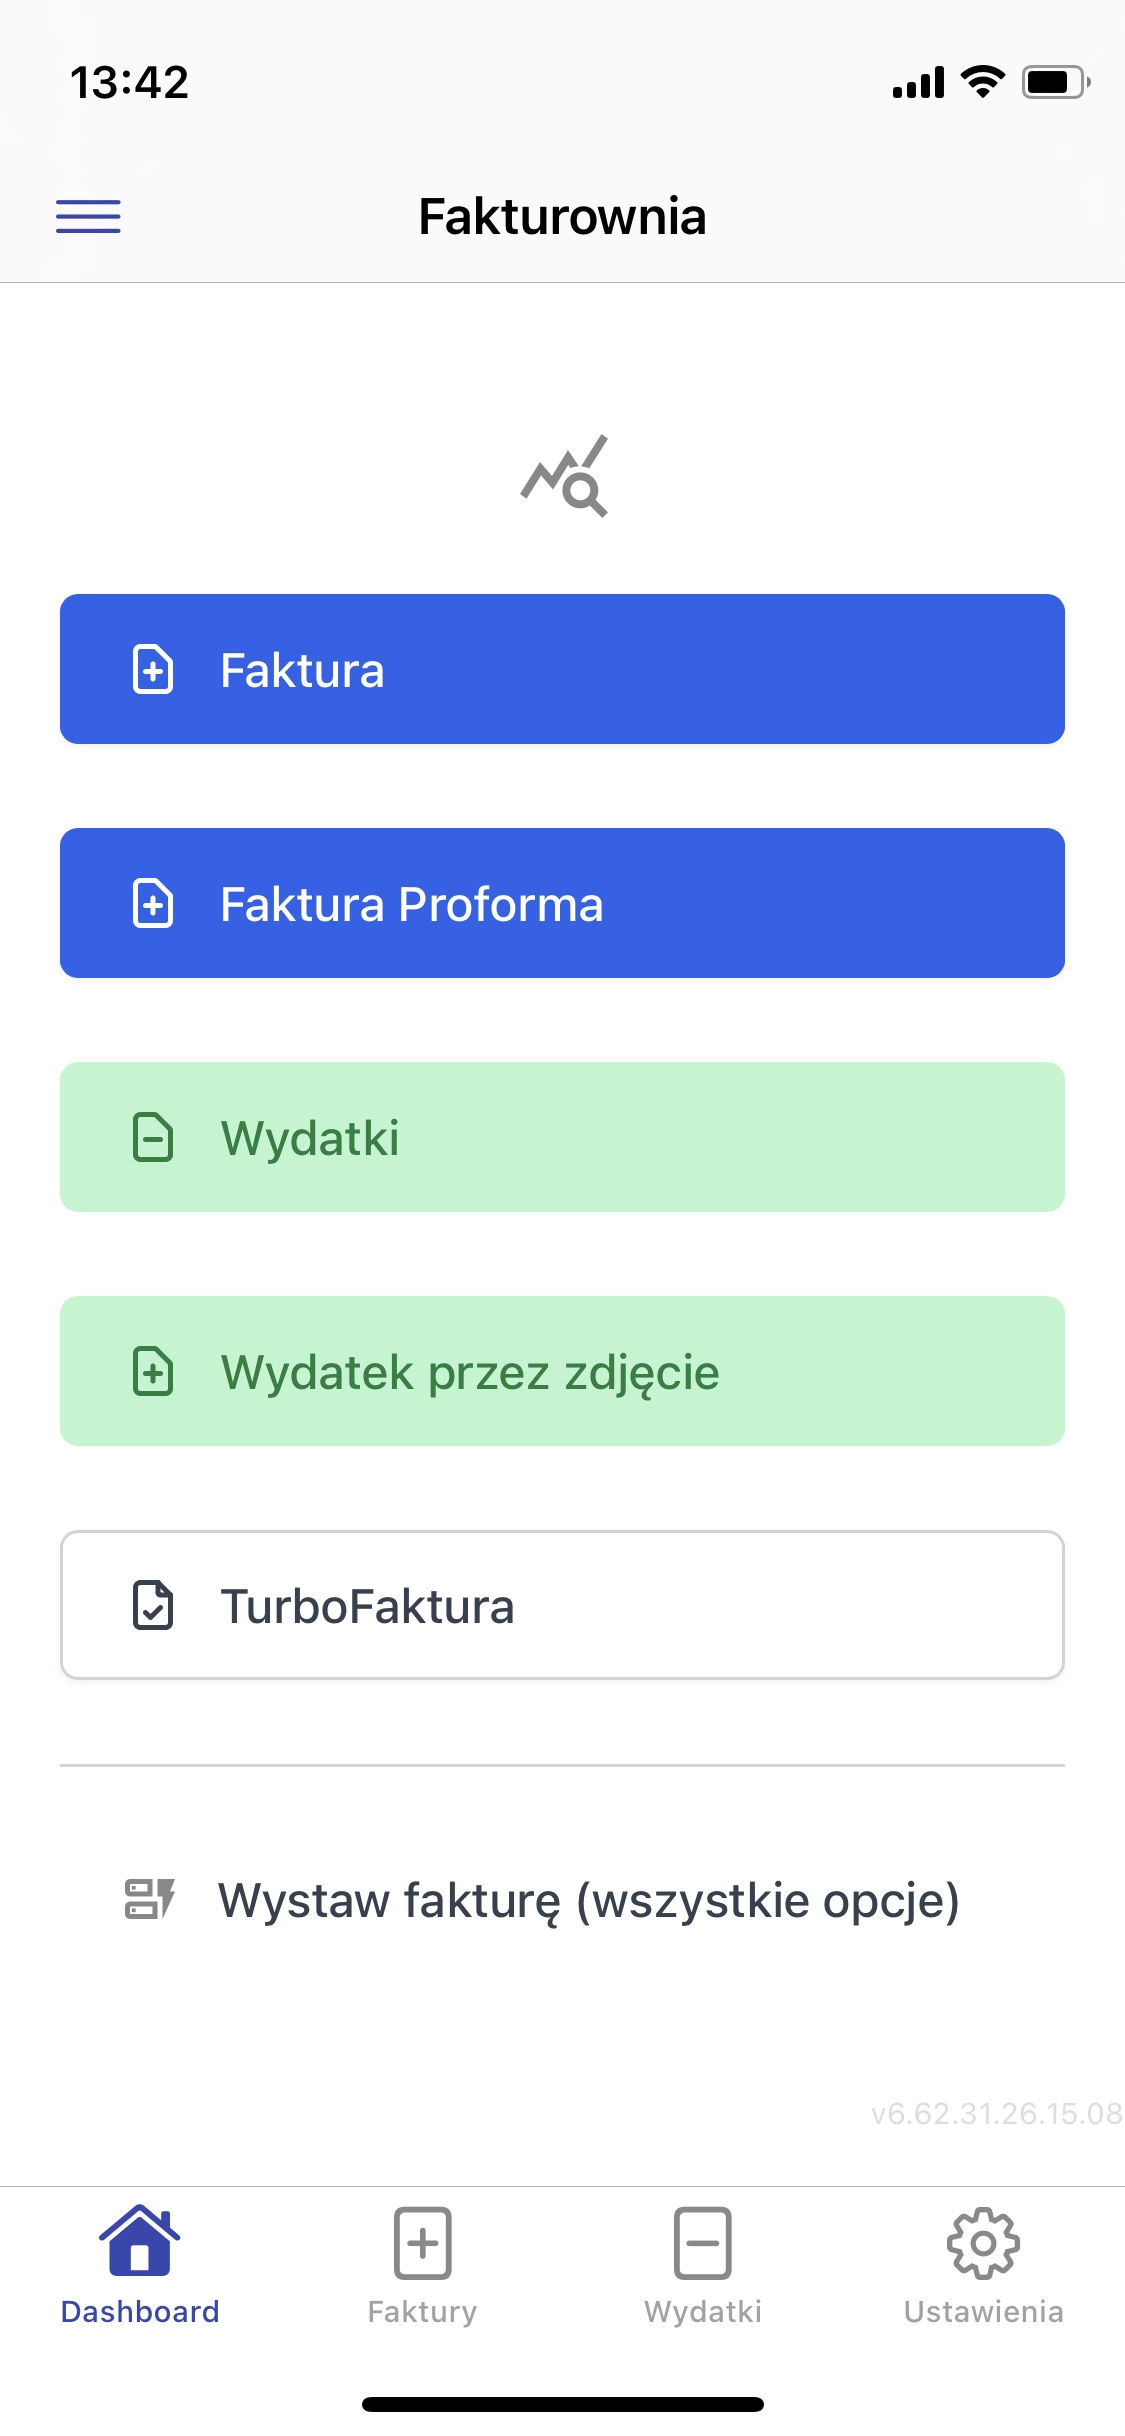
Task: Tap the Fakturownia header title
Action: 562,216
